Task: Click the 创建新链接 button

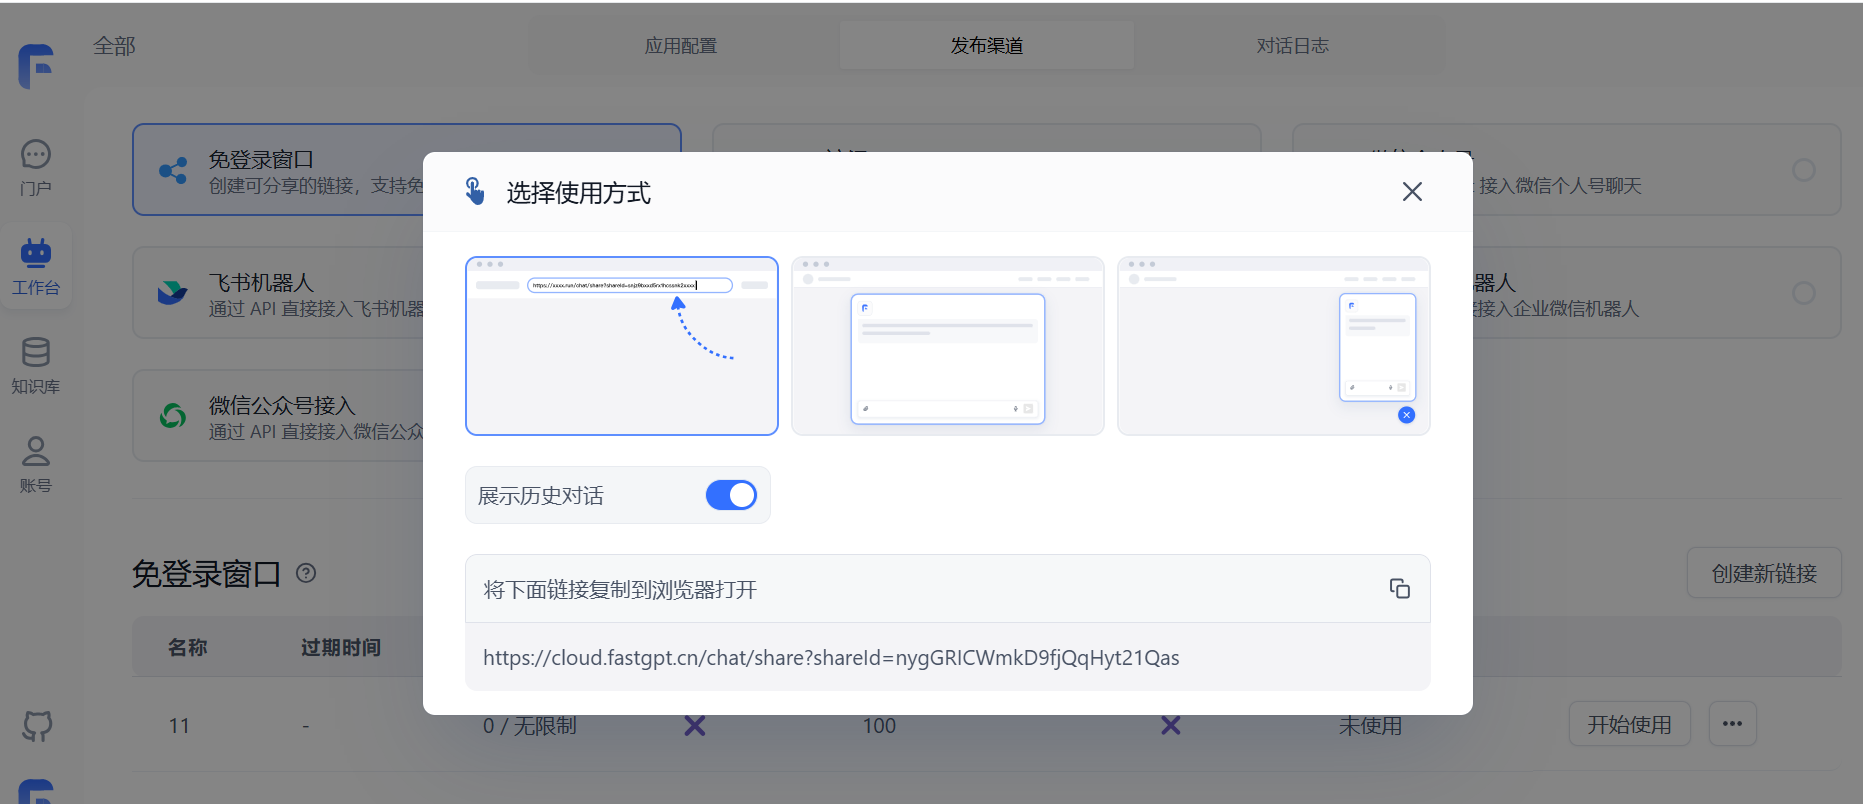Action: click(x=1764, y=573)
